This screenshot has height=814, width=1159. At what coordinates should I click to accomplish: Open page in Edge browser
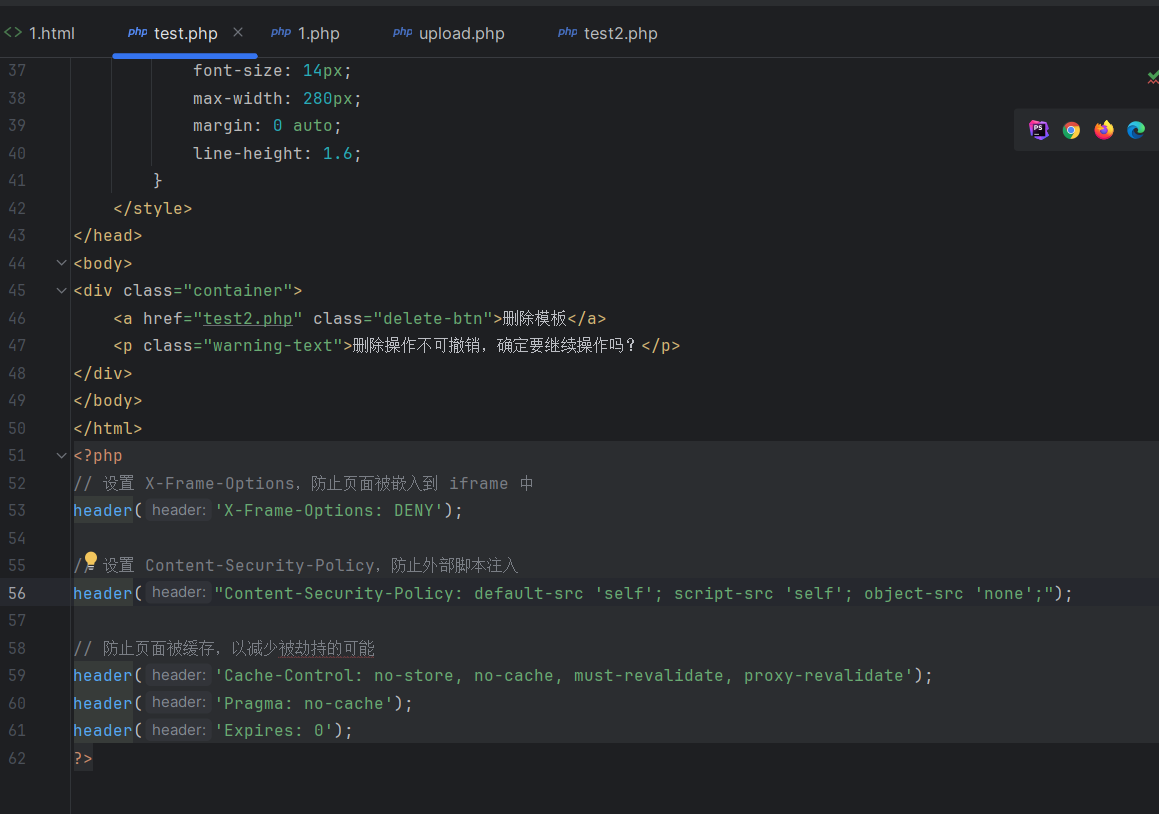tap(1136, 130)
